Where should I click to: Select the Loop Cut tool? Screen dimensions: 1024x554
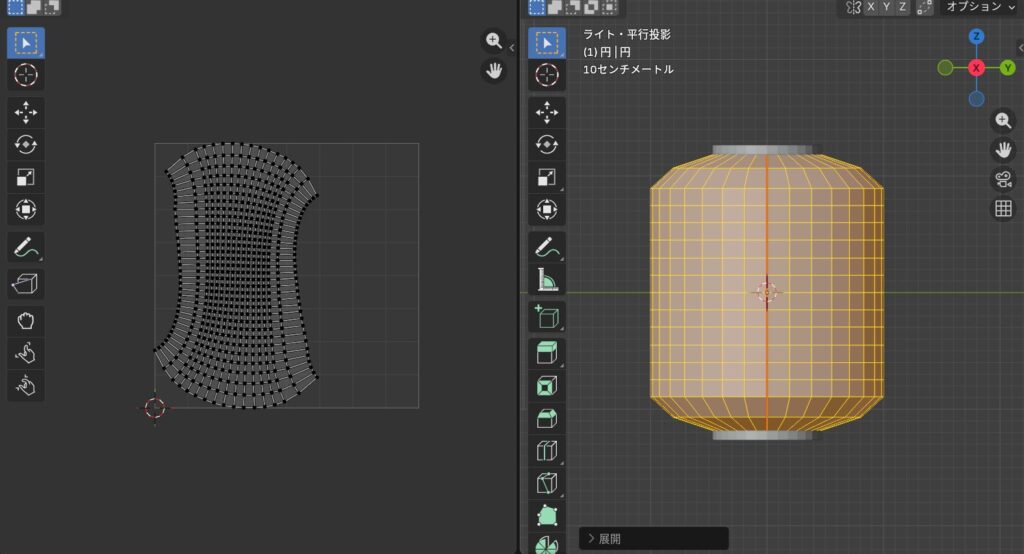click(546, 451)
